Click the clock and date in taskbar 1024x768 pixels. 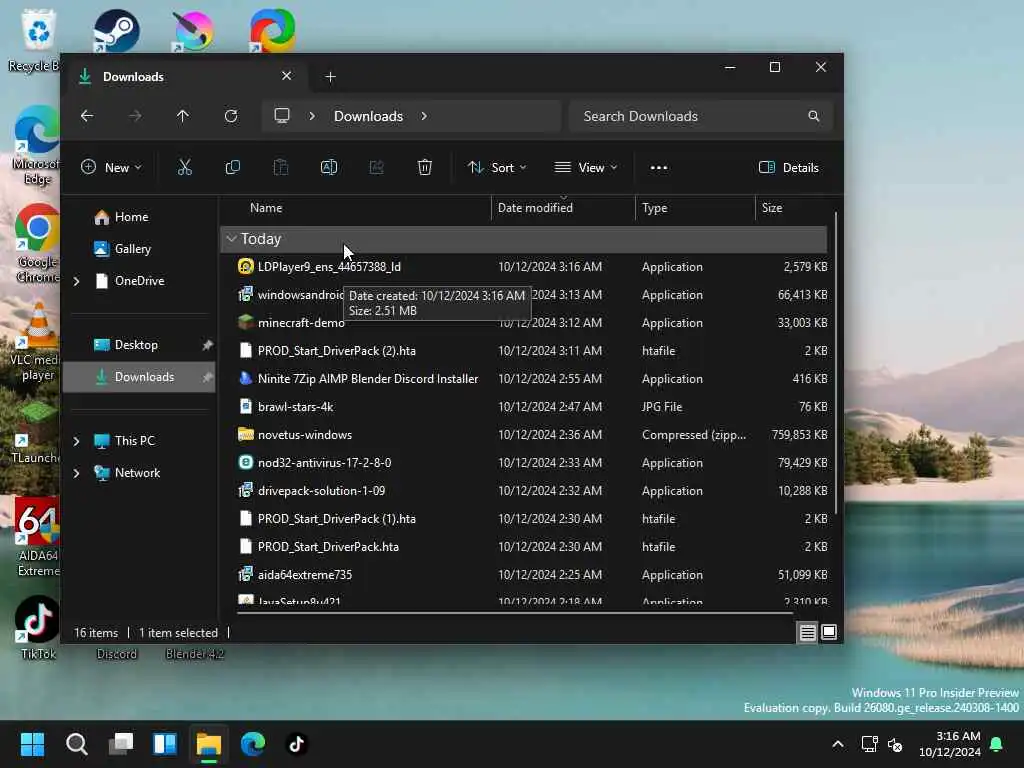(x=950, y=744)
